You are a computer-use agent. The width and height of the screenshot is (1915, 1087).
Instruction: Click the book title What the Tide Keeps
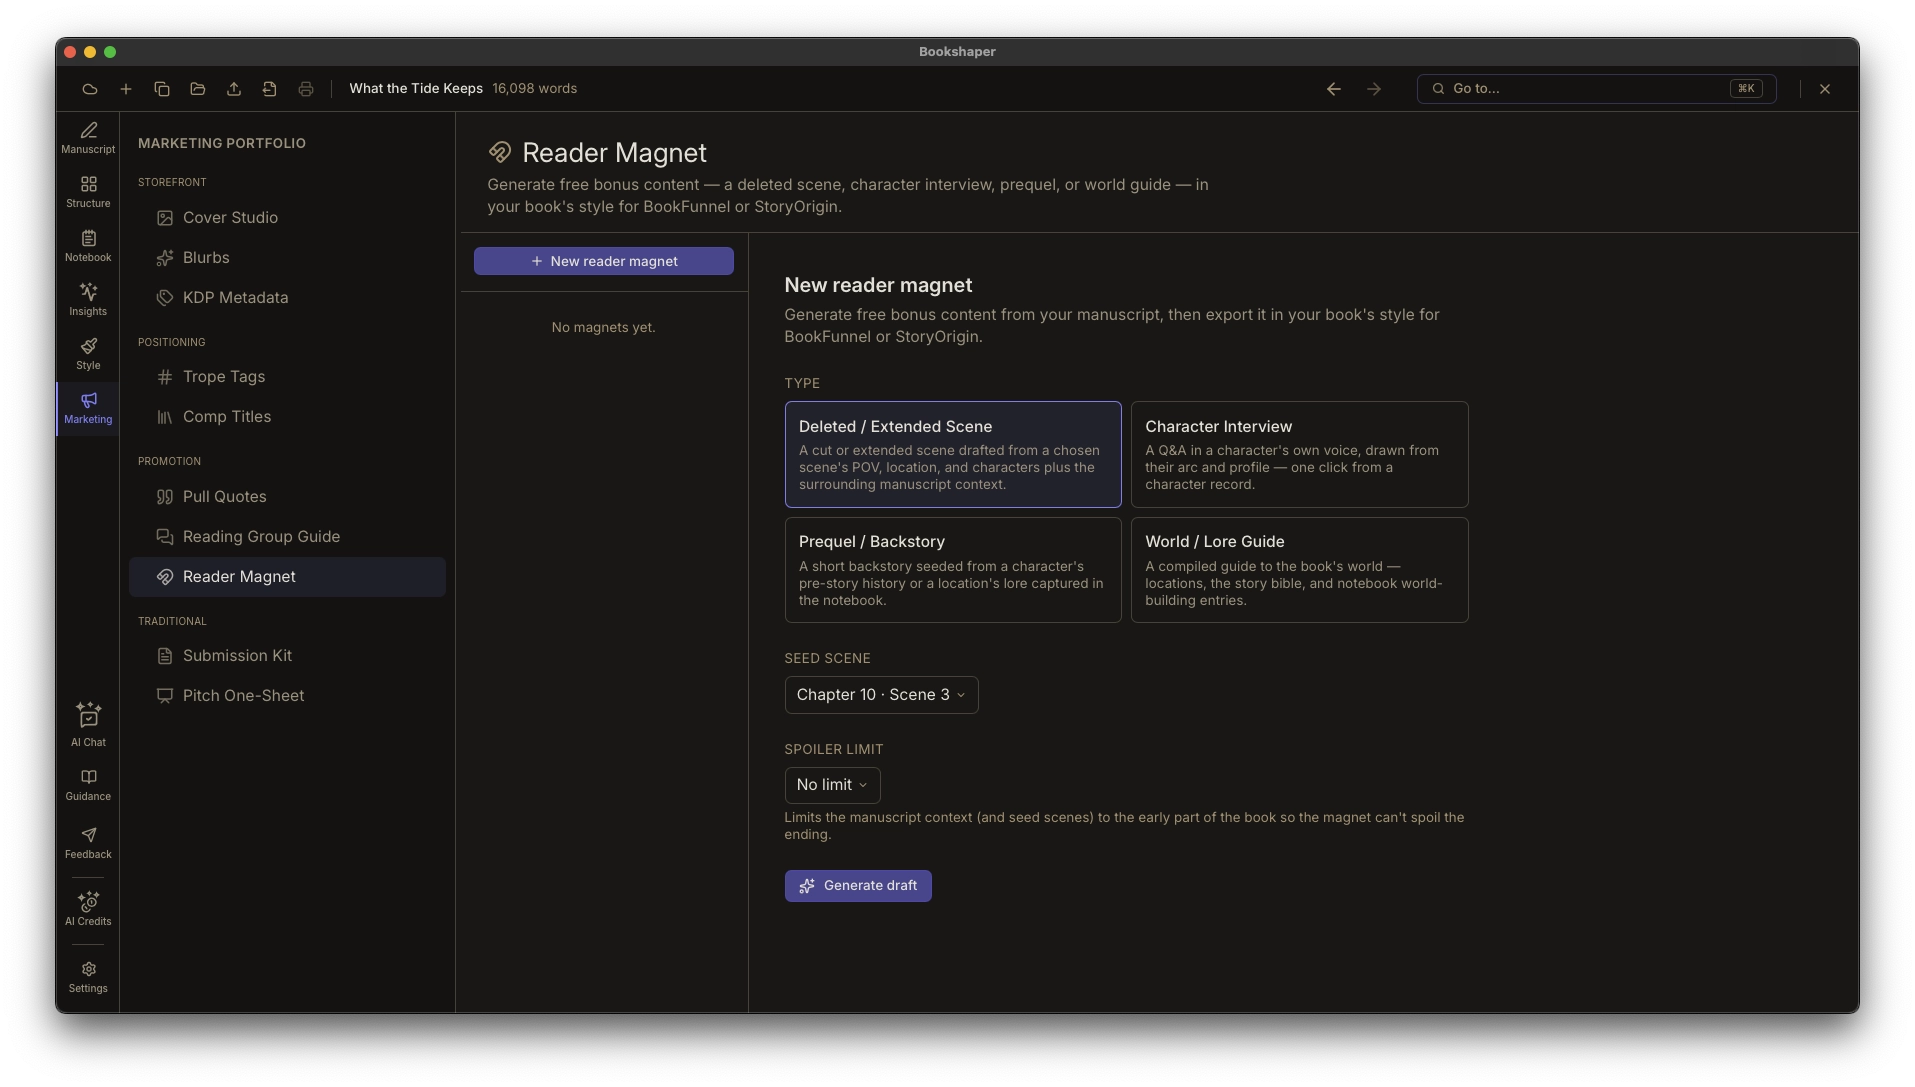(x=416, y=89)
